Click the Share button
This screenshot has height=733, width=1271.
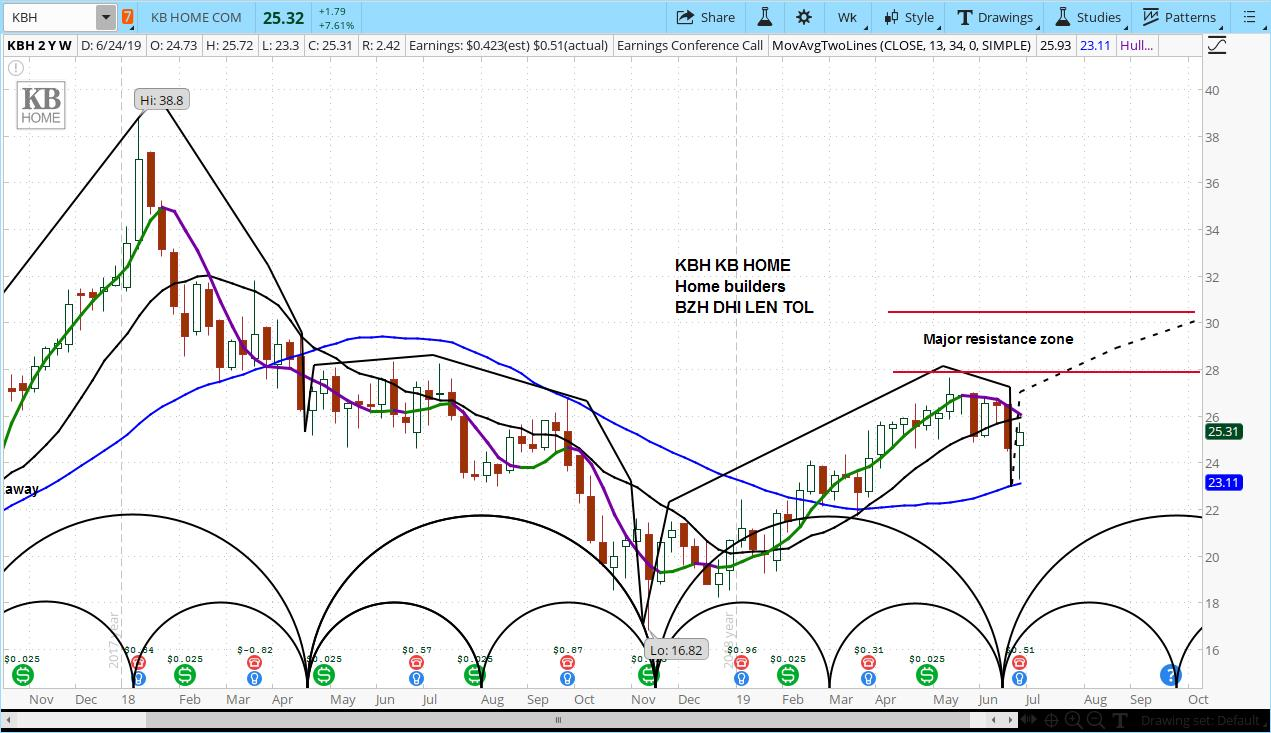[x=706, y=17]
